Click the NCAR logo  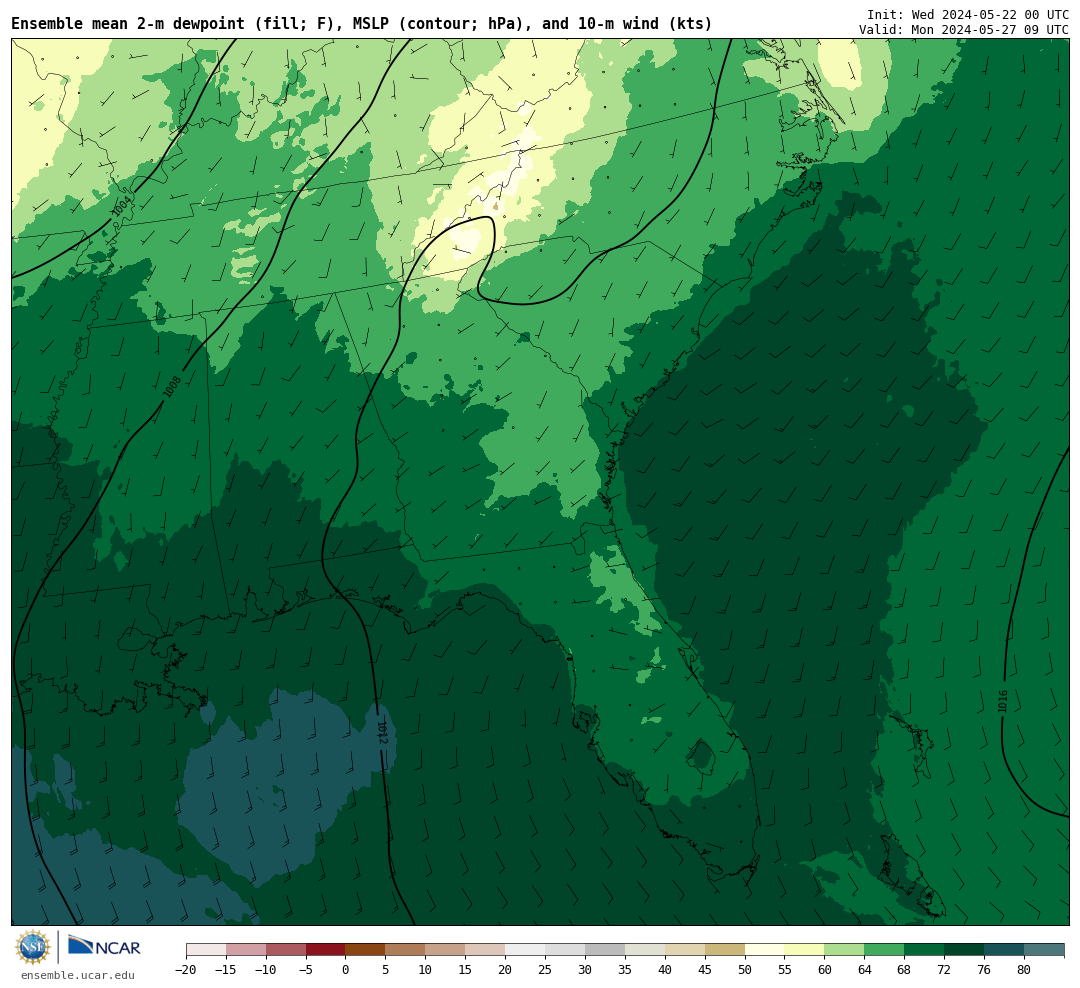(x=104, y=946)
